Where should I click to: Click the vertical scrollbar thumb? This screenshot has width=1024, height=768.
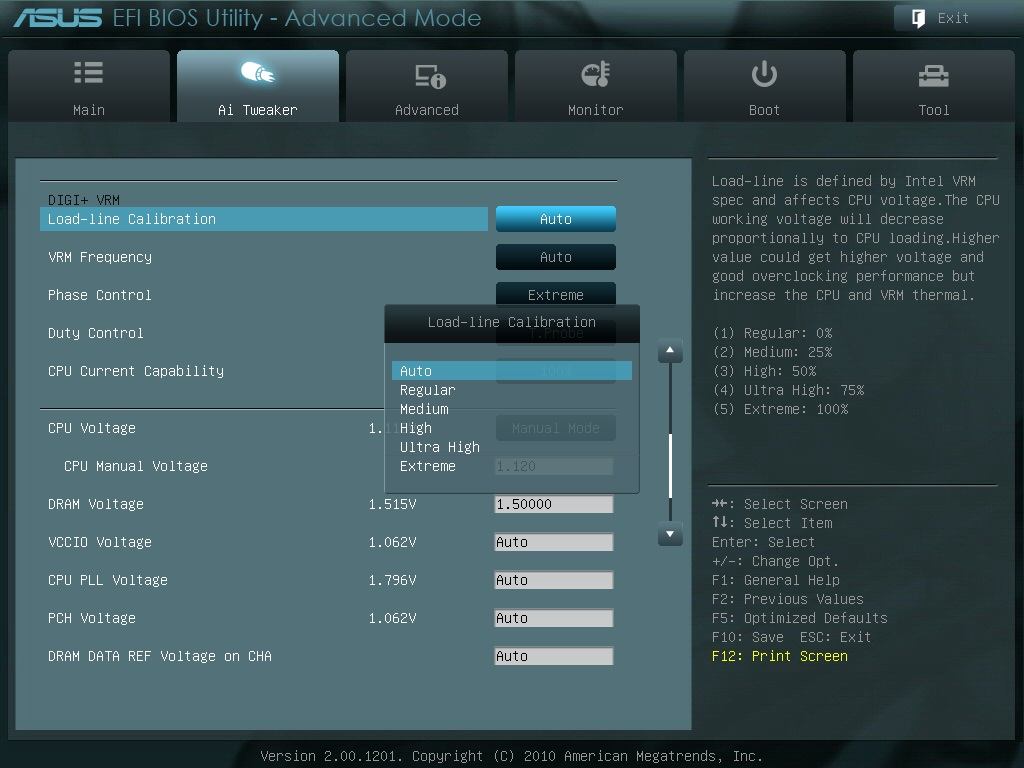tap(670, 465)
